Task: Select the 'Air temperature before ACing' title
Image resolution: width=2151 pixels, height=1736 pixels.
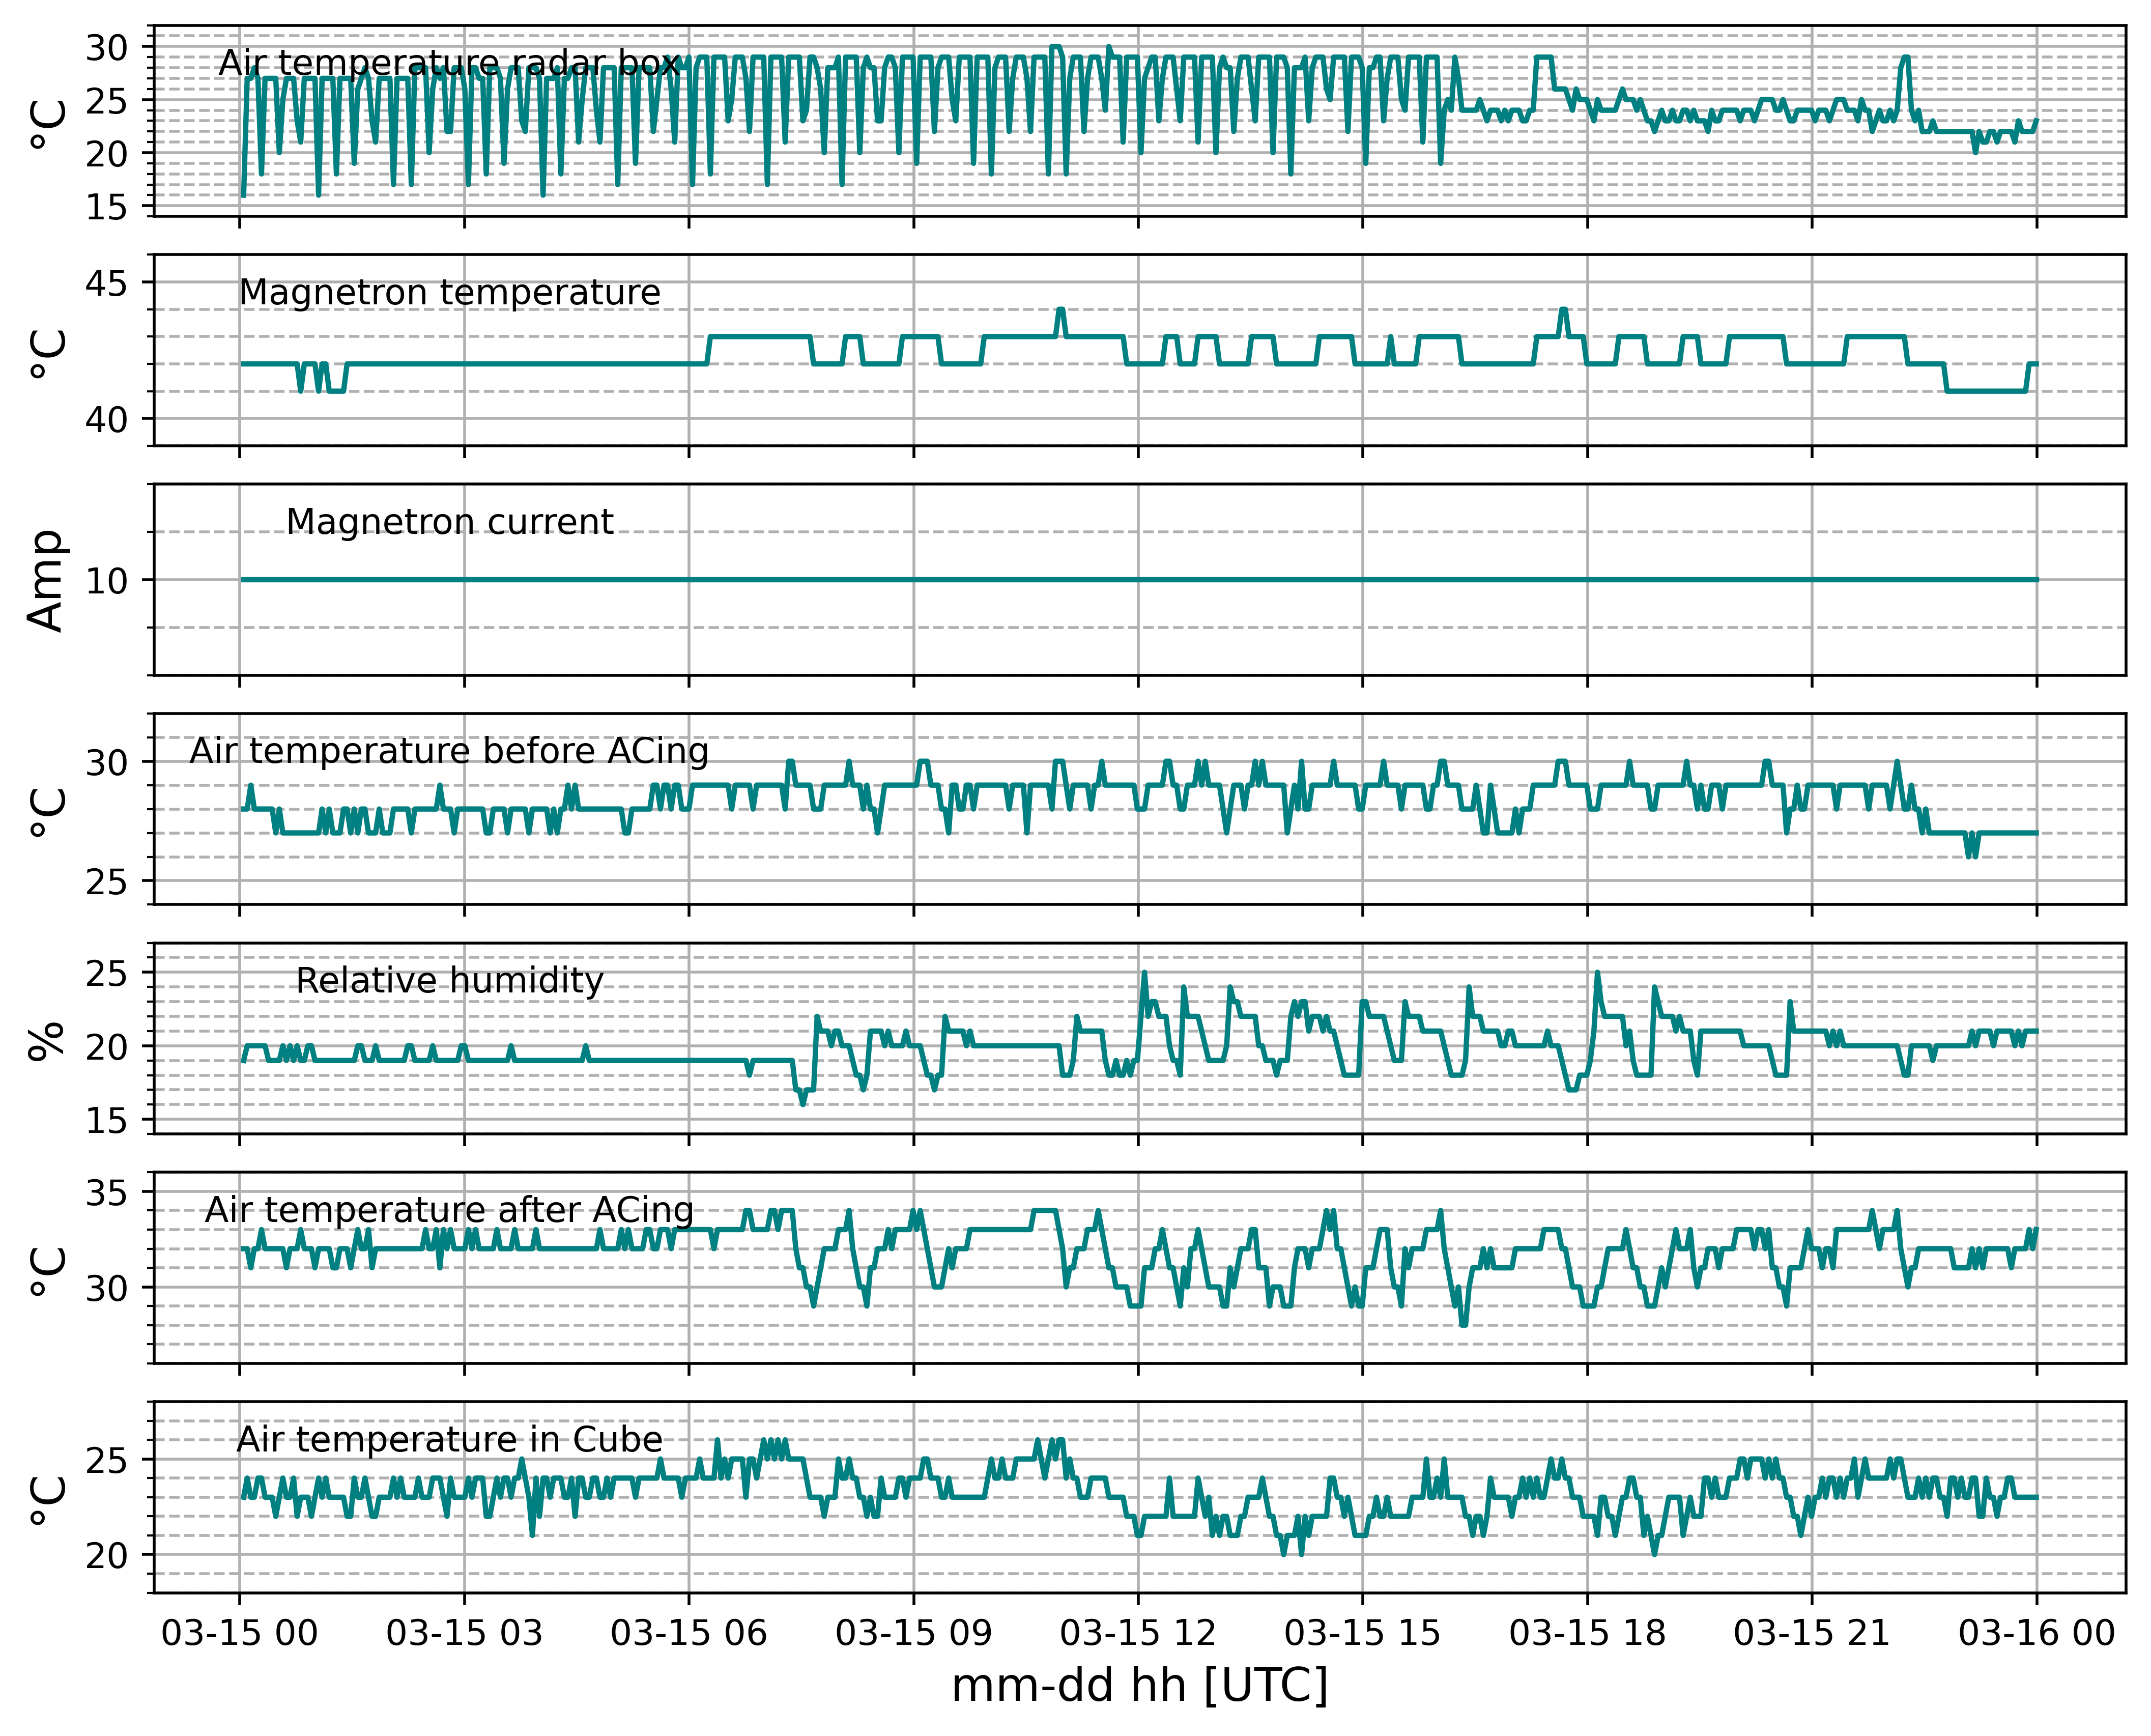Action: [449, 750]
